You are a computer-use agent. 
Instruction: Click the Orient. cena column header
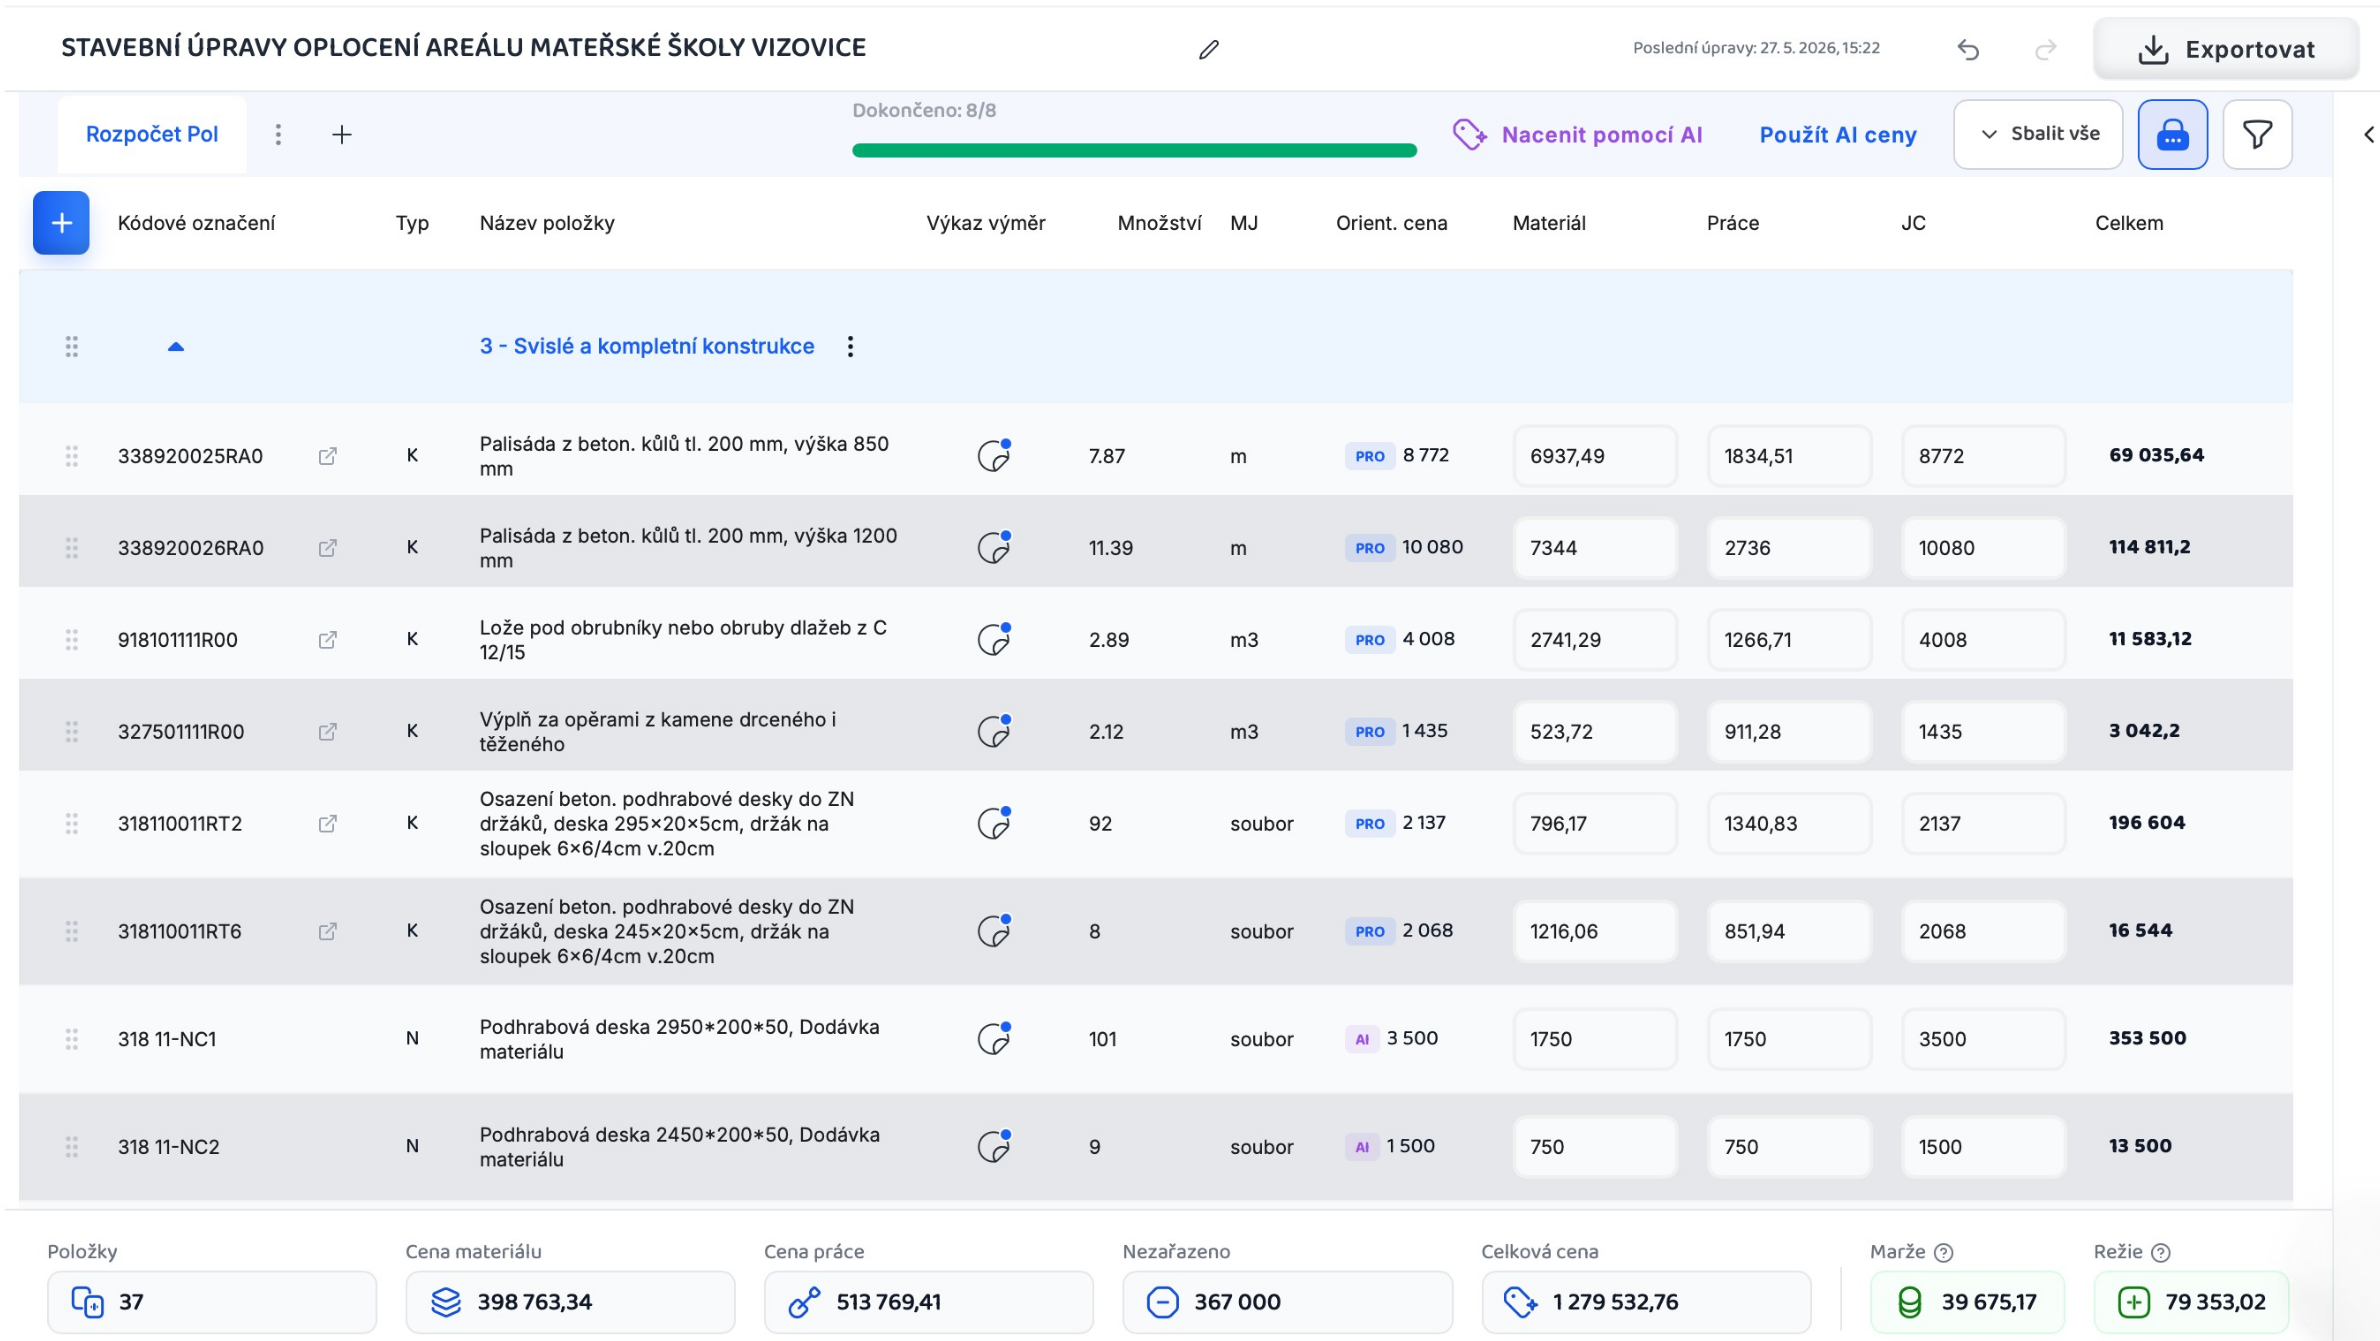(1391, 223)
